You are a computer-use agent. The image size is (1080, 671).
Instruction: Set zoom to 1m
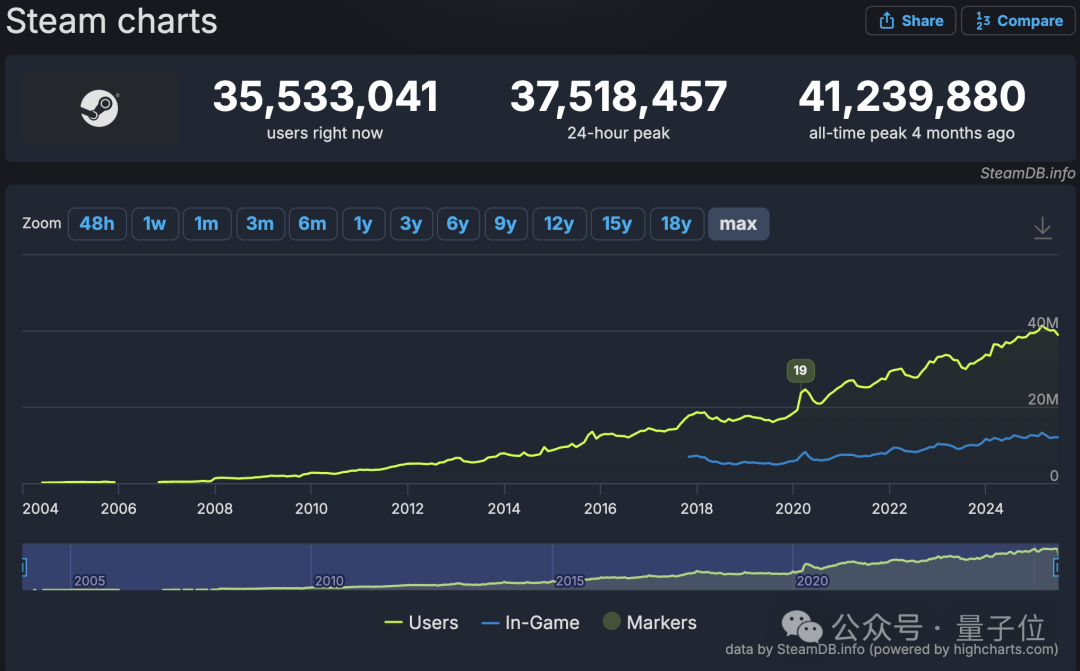[207, 224]
